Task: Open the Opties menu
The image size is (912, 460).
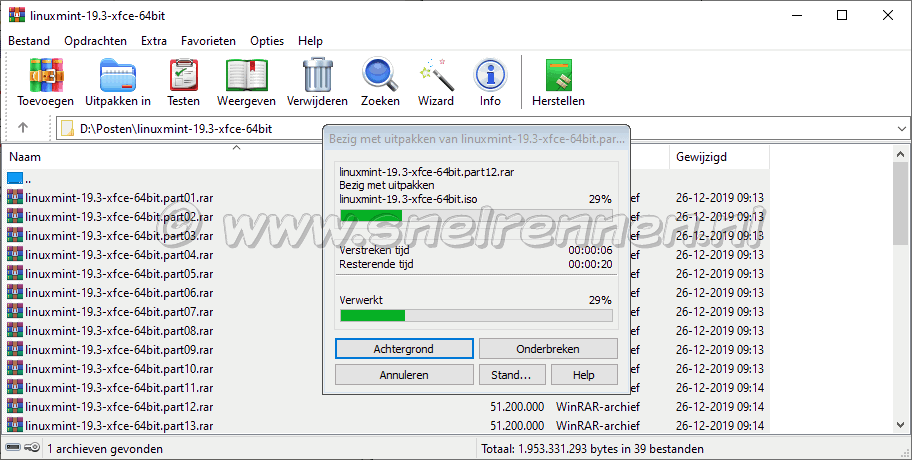Action: (x=267, y=41)
